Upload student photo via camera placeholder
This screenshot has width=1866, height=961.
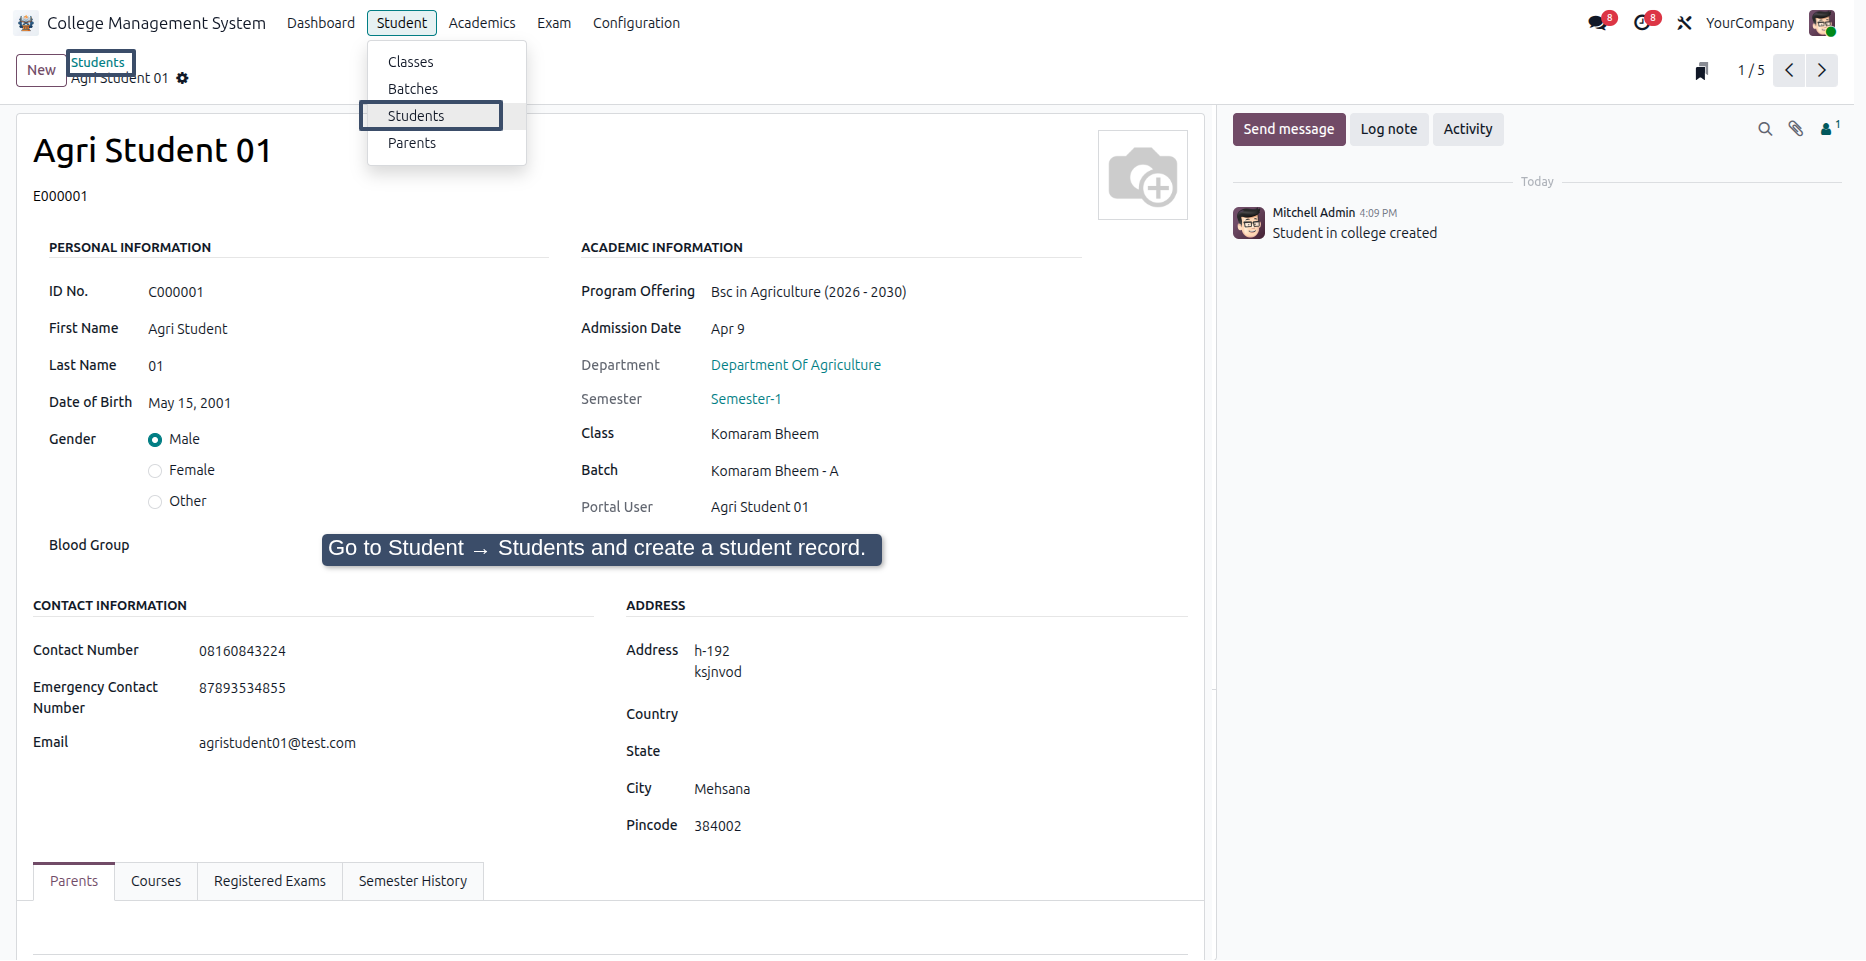pyautogui.click(x=1143, y=175)
